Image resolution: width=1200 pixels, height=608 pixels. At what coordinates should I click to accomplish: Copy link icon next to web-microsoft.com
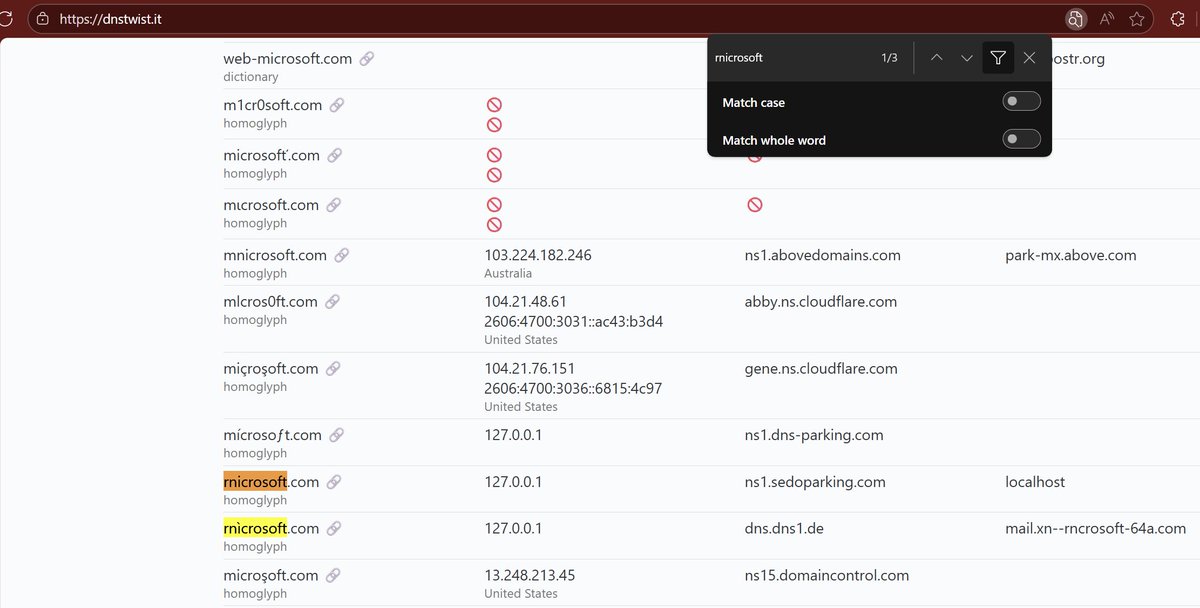[x=367, y=59]
